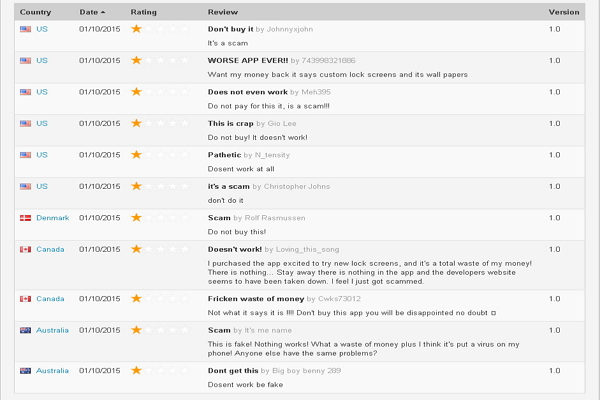Click the US flag in the "This is crap" row
The width and height of the screenshot is (600, 400).
[x=25, y=123]
